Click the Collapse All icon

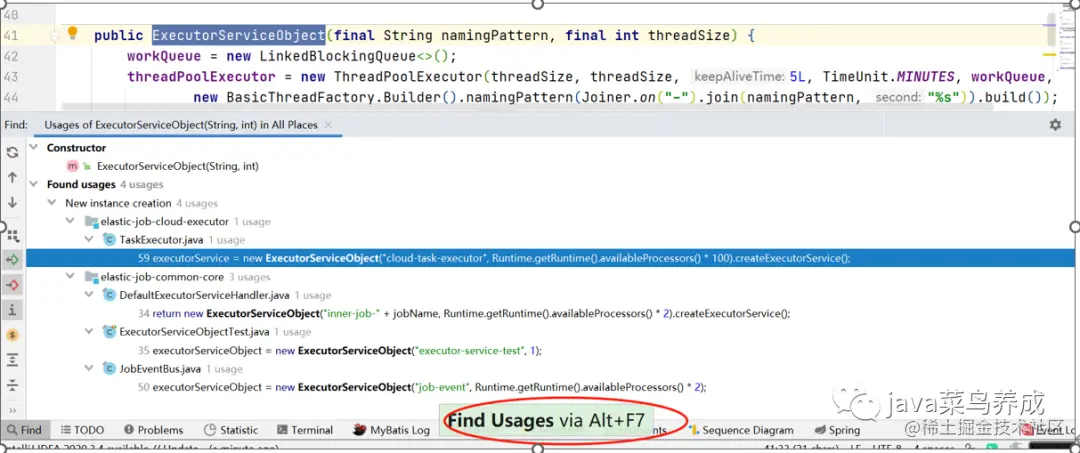(12, 385)
